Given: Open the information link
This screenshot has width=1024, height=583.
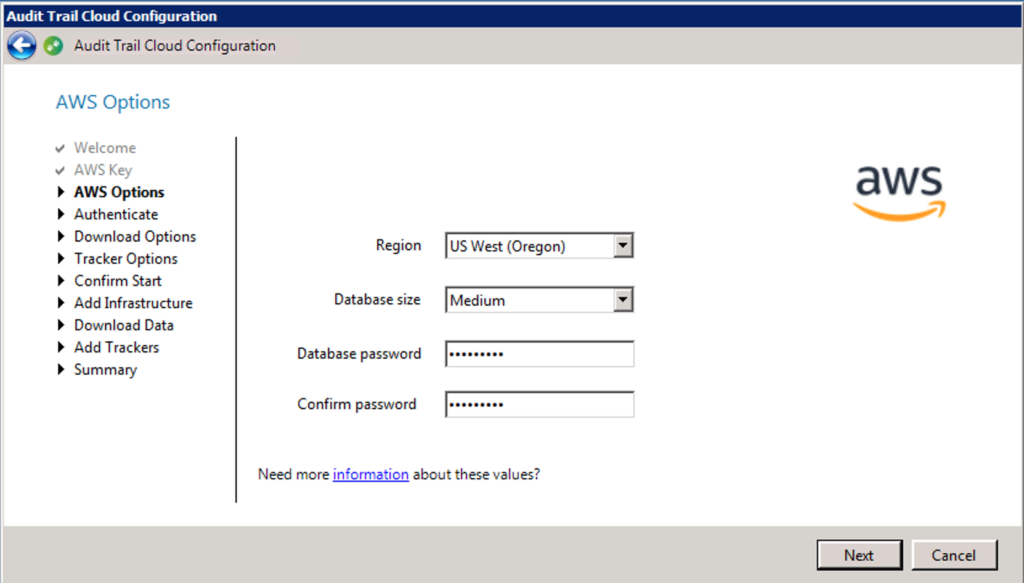Looking at the screenshot, I should pos(371,474).
